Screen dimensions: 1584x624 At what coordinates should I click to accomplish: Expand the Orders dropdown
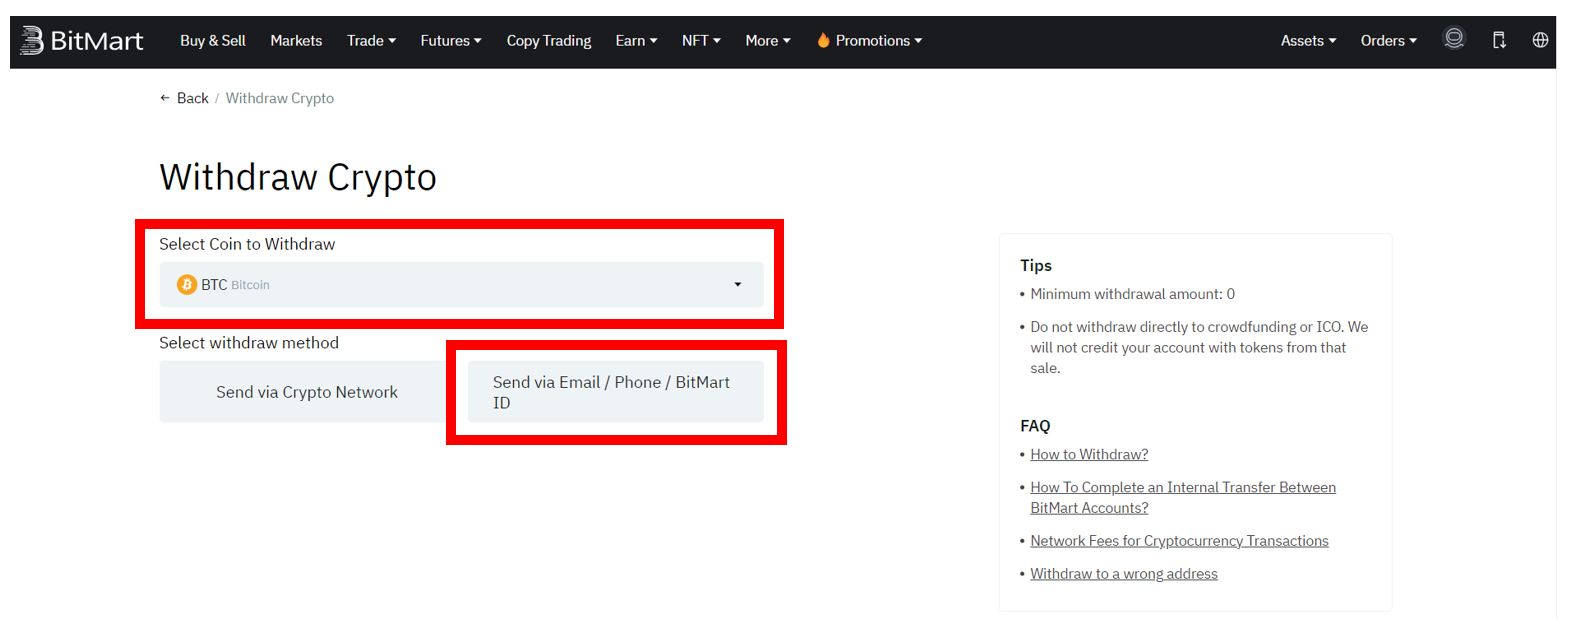1389,41
